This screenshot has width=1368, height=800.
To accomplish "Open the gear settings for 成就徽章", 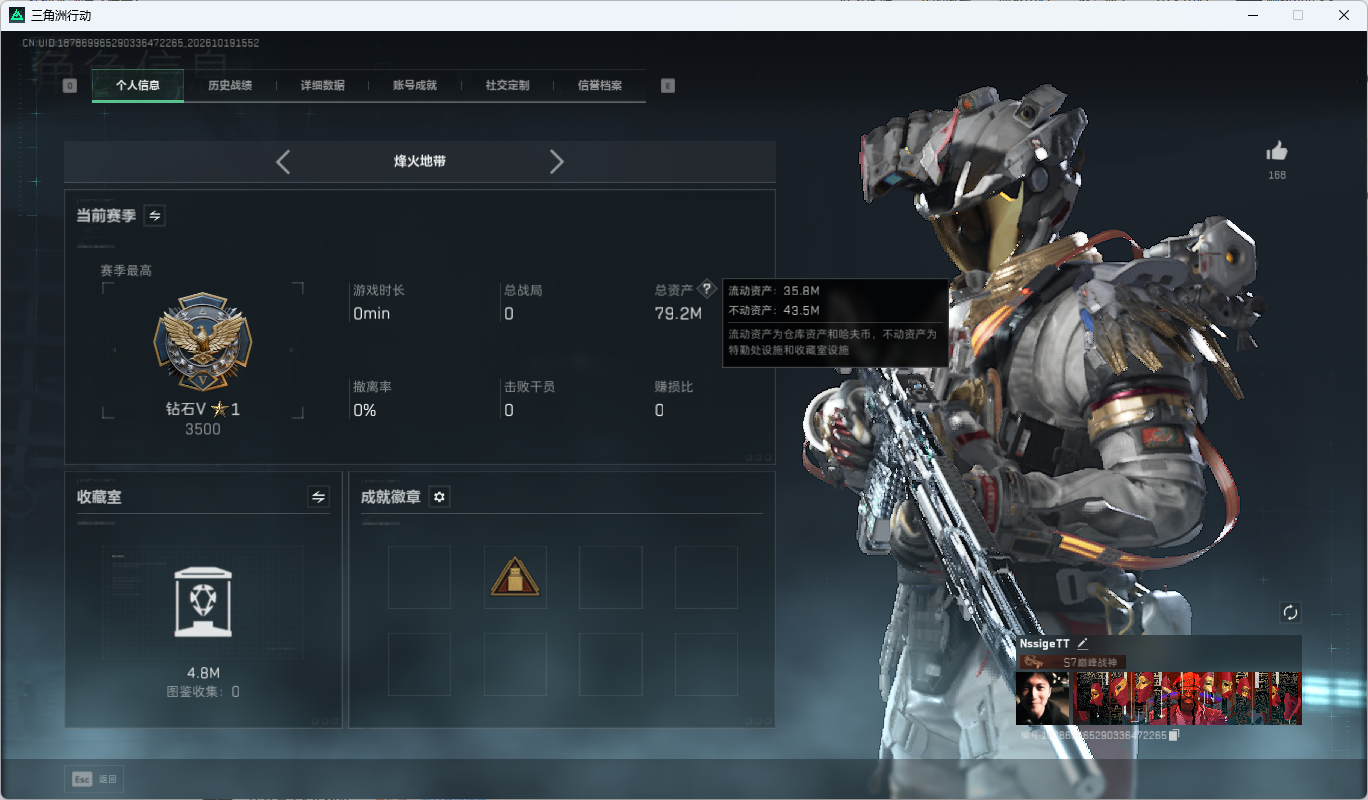I will pyautogui.click(x=439, y=497).
